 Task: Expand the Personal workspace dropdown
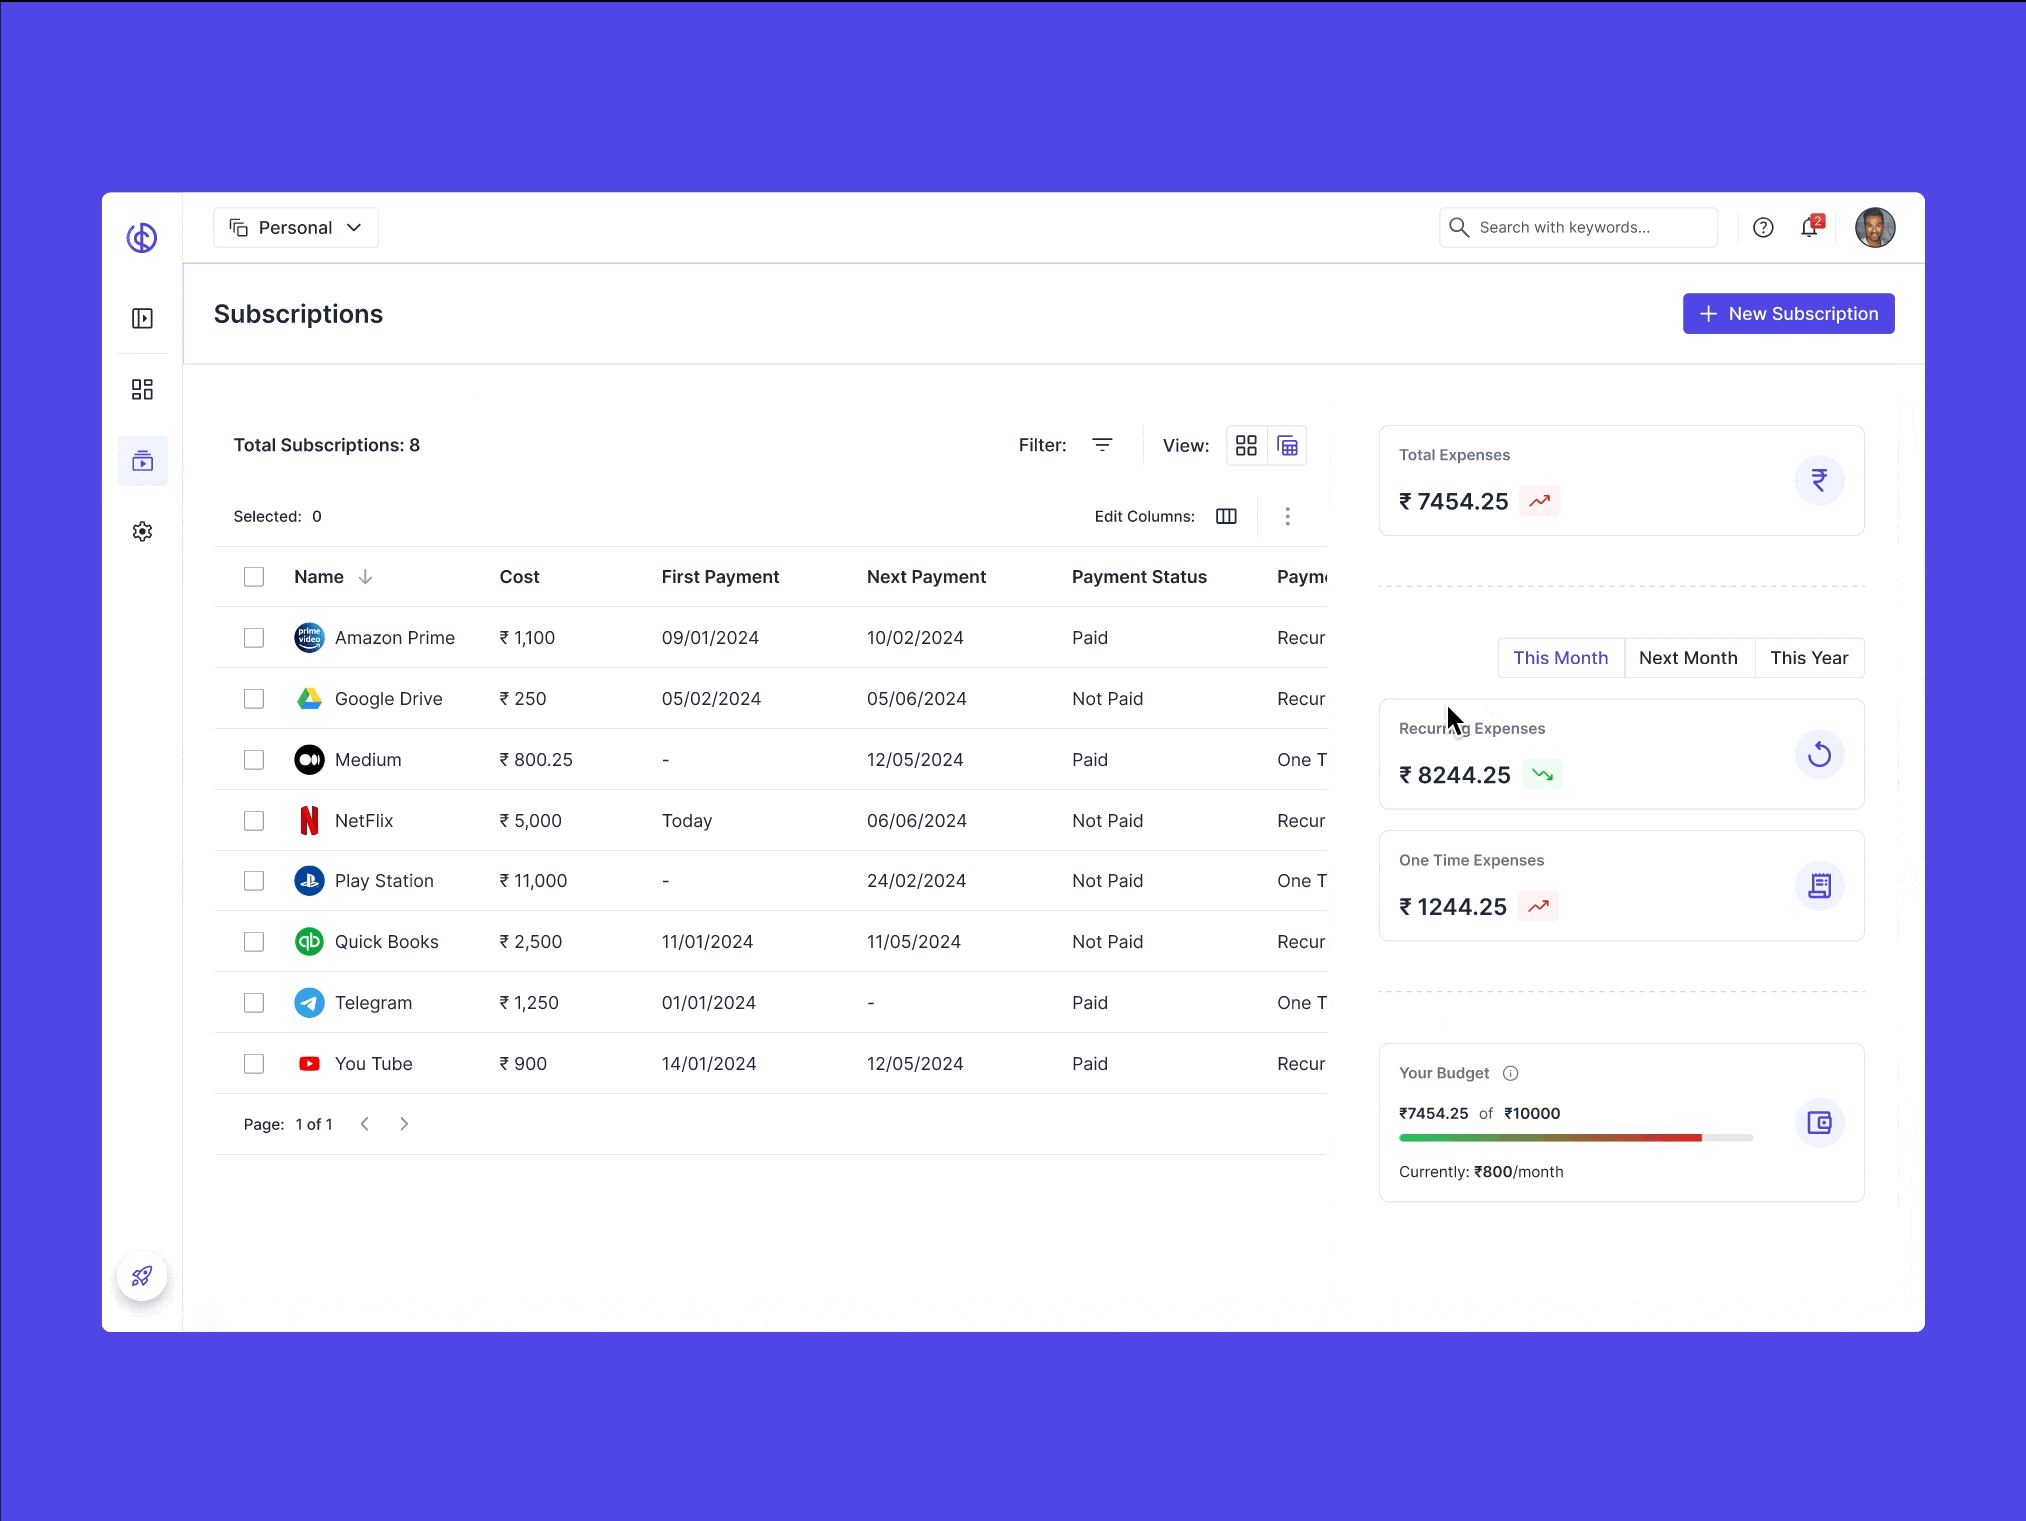coord(296,228)
